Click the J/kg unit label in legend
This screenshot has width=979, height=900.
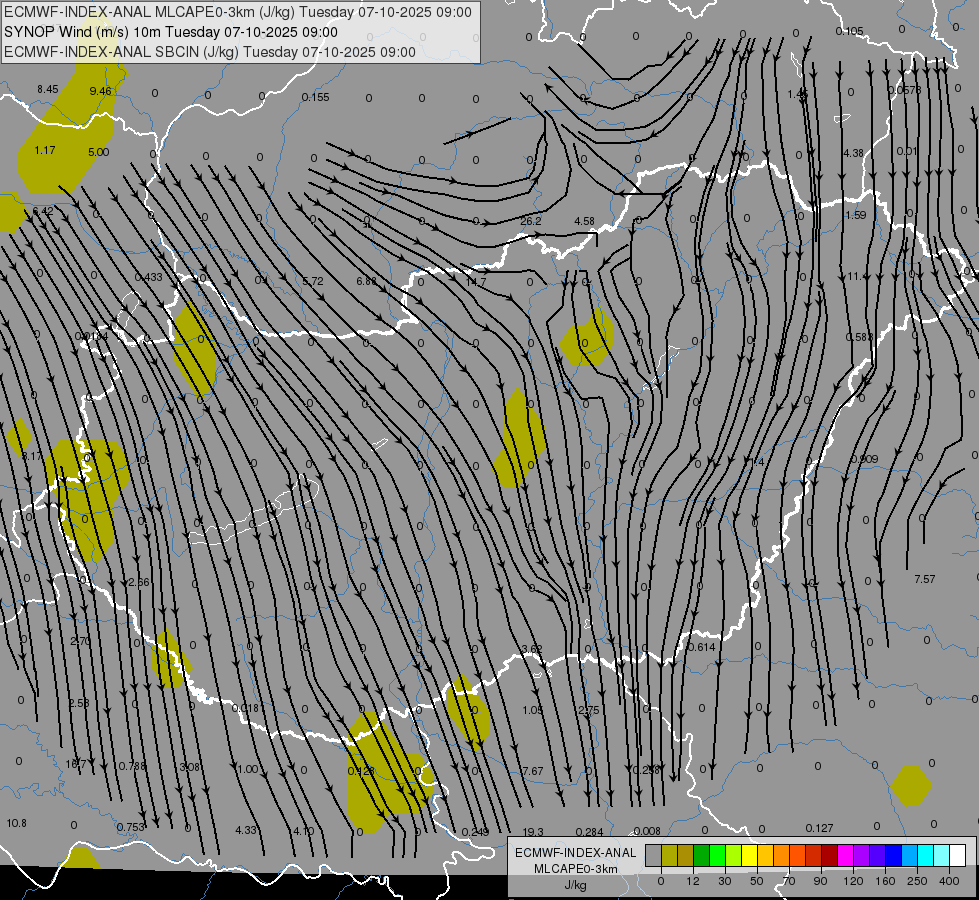575,885
